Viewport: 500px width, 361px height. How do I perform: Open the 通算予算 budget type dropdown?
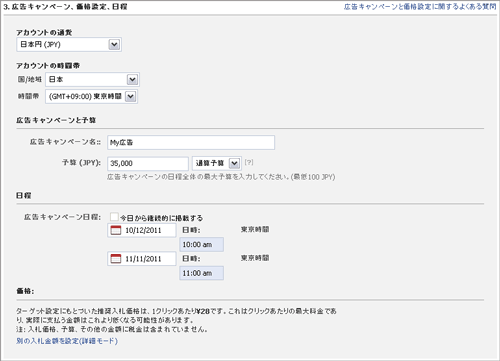[x=217, y=163]
